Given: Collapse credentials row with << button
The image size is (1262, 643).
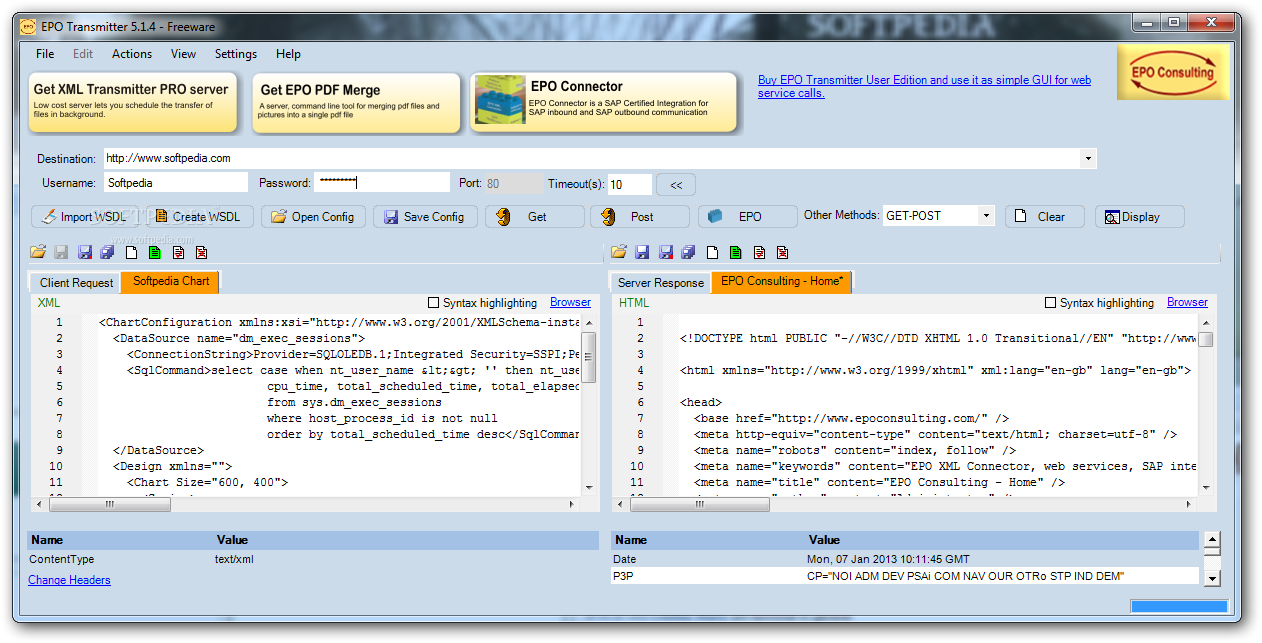Looking at the screenshot, I should click(676, 185).
